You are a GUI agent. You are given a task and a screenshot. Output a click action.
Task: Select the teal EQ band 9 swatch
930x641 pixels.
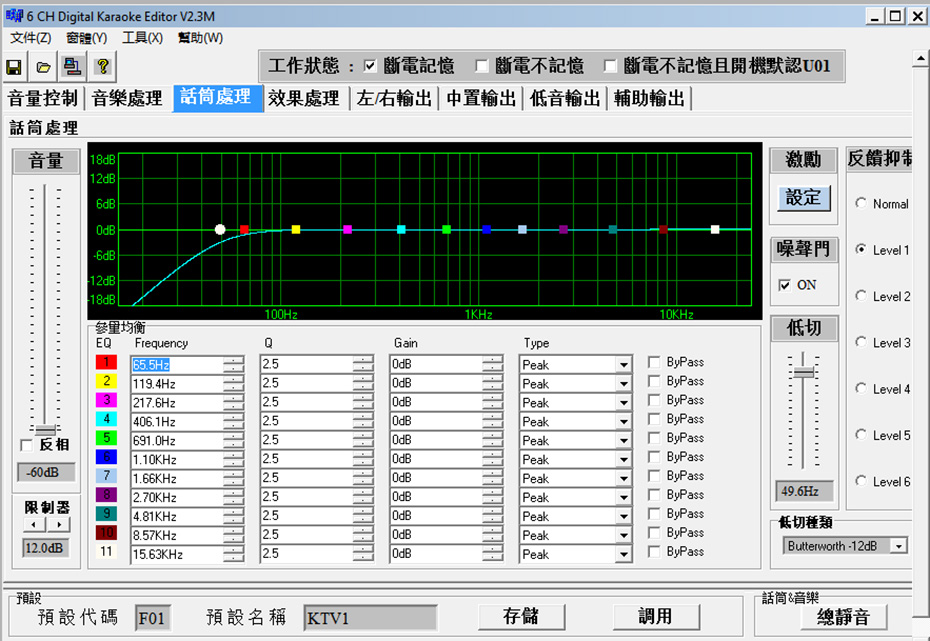pyautogui.click(x=106, y=514)
